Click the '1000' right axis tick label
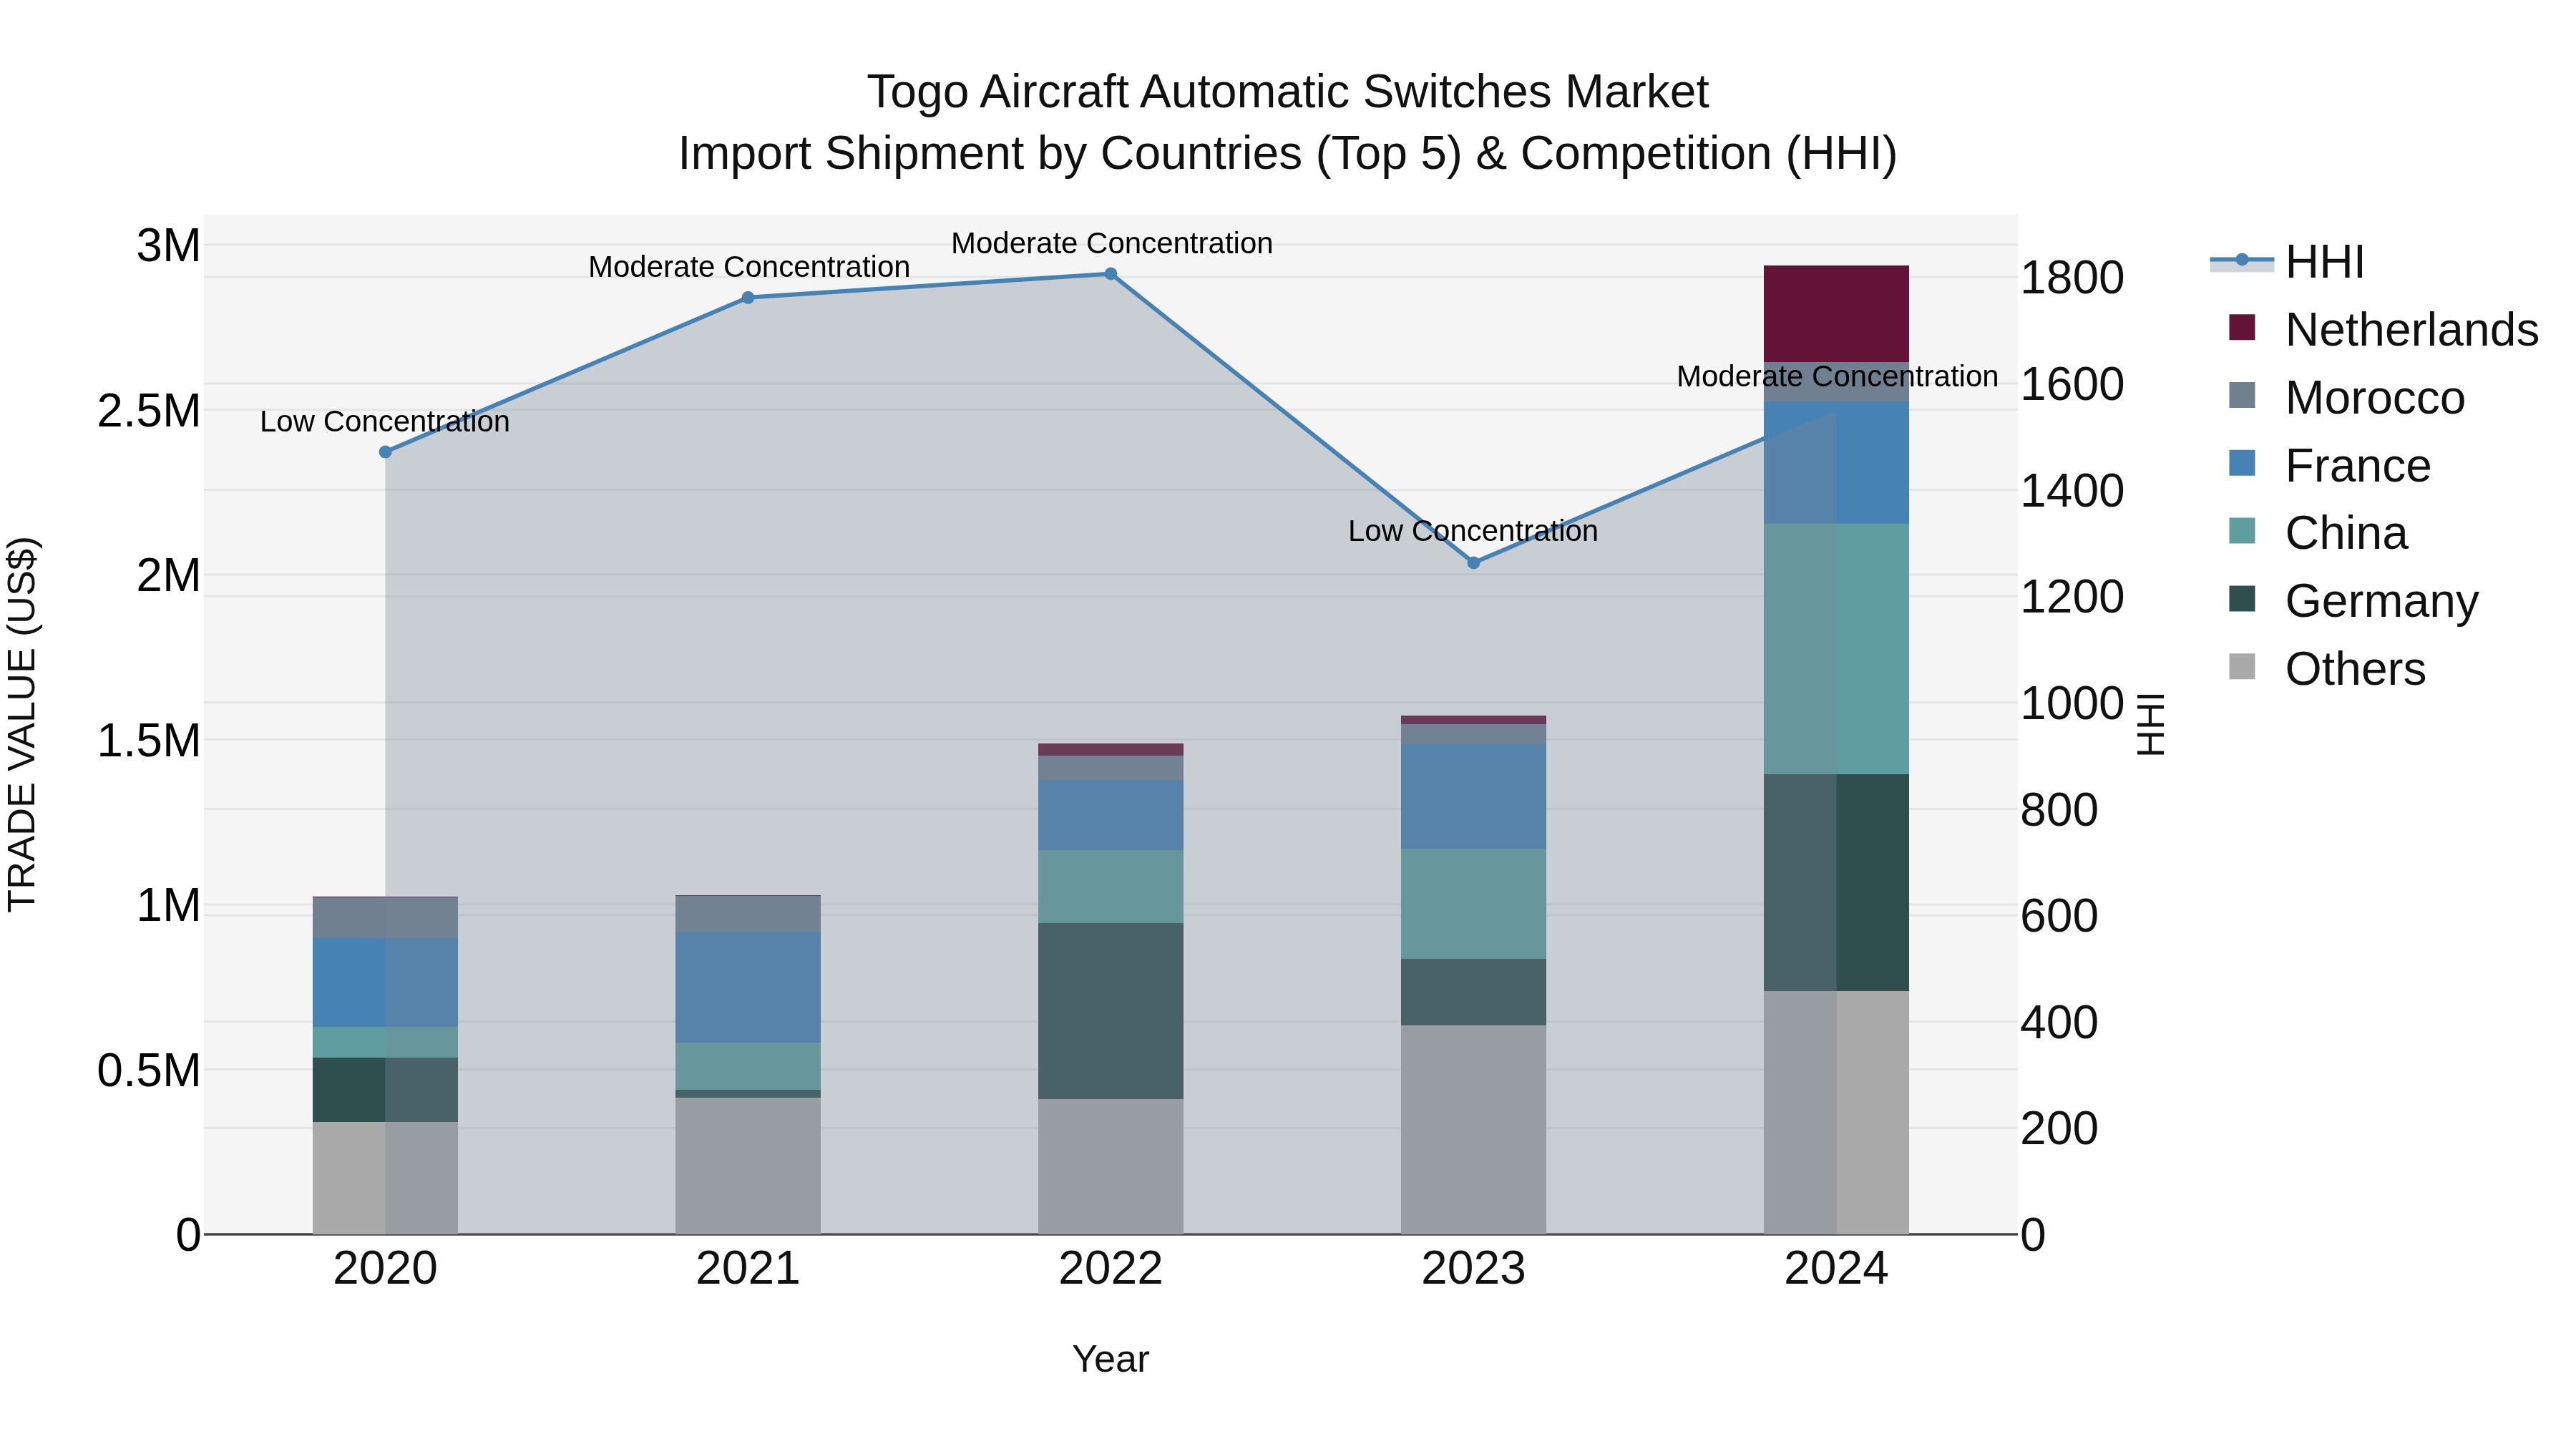Image resolution: width=2576 pixels, height=1449 pixels. point(2072,704)
